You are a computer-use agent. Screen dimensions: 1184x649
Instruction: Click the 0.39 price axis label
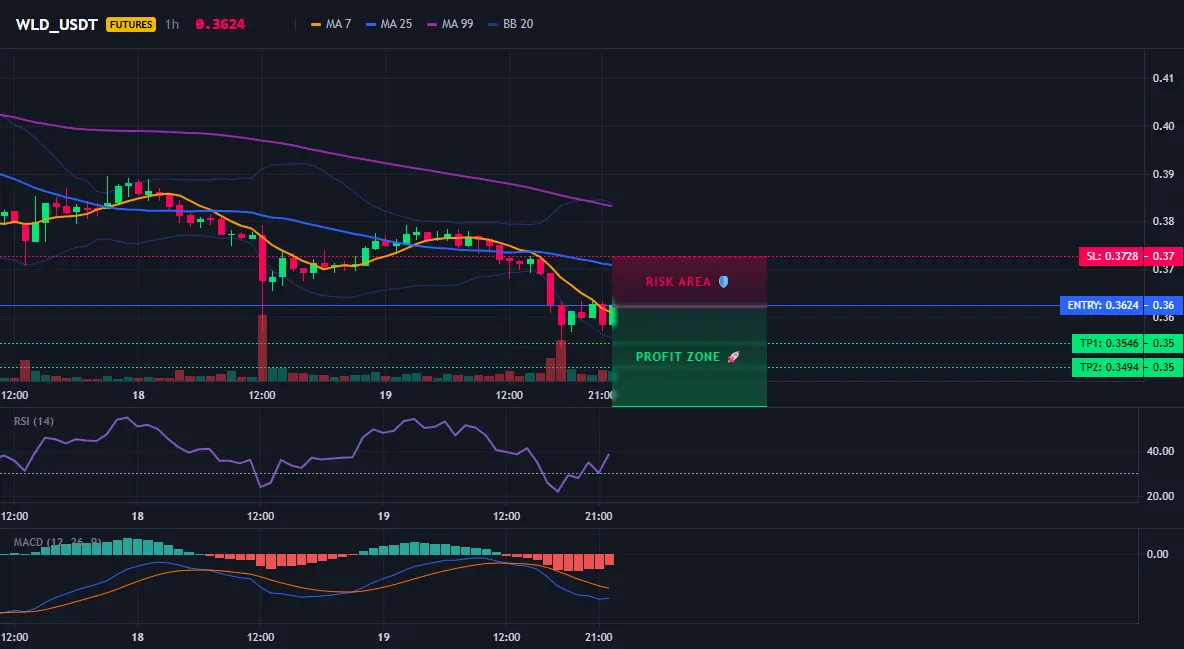point(1163,174)
